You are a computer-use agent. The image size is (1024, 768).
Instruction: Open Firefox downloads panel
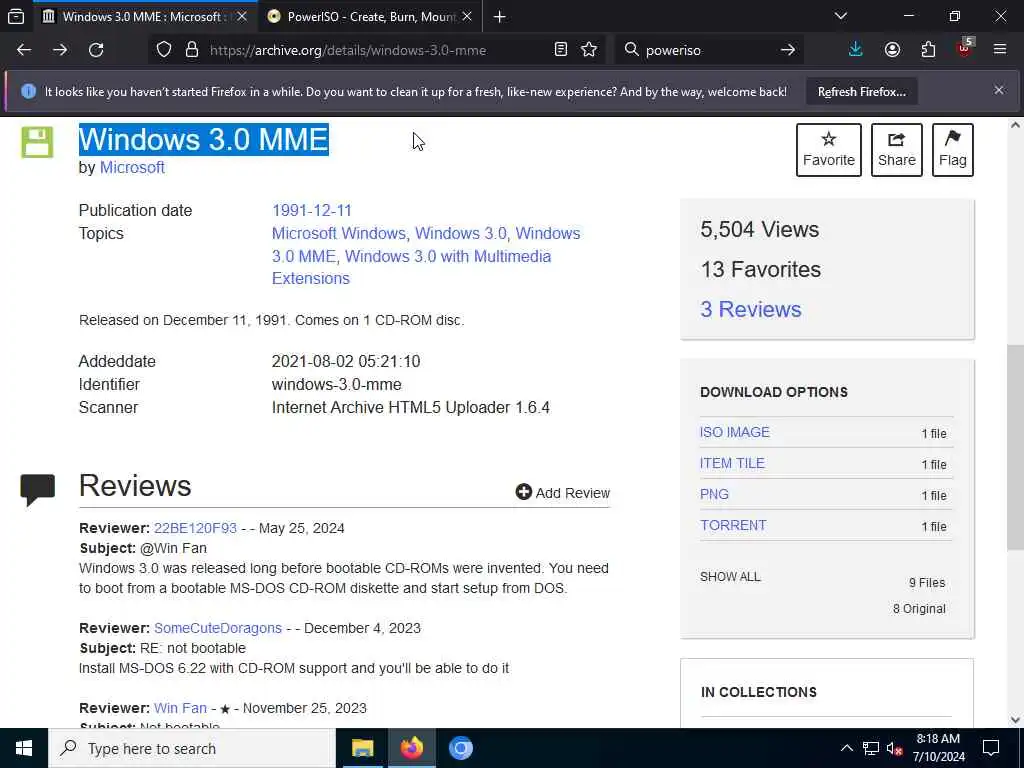pos(856,50)
